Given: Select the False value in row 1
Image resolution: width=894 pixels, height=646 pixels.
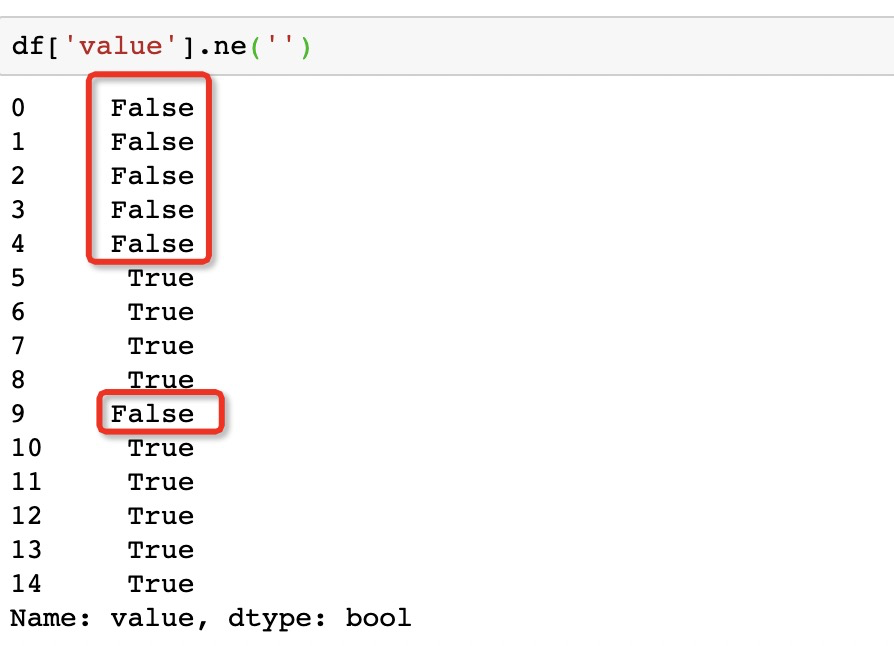Looking at the screenshot, I should coord(152,142).
